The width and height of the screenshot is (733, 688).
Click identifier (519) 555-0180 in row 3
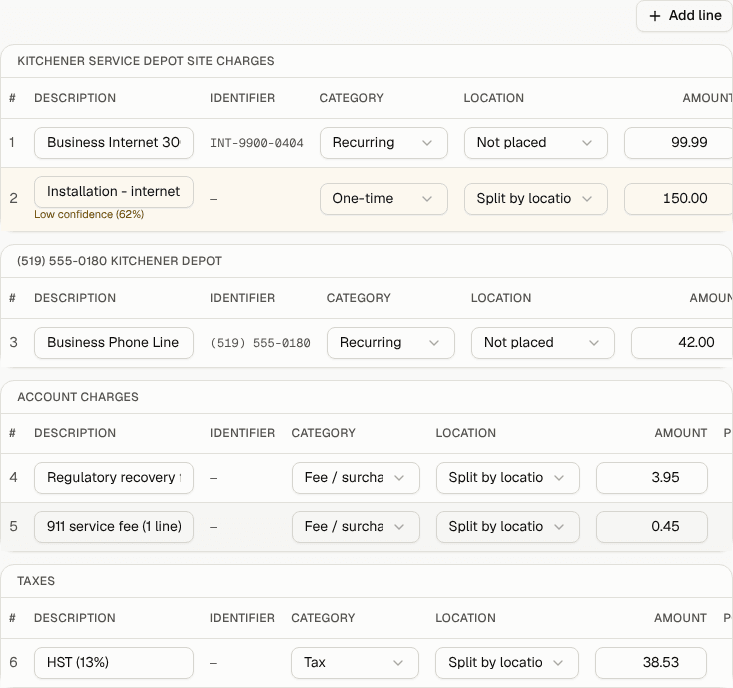click(x=260, y=343)
